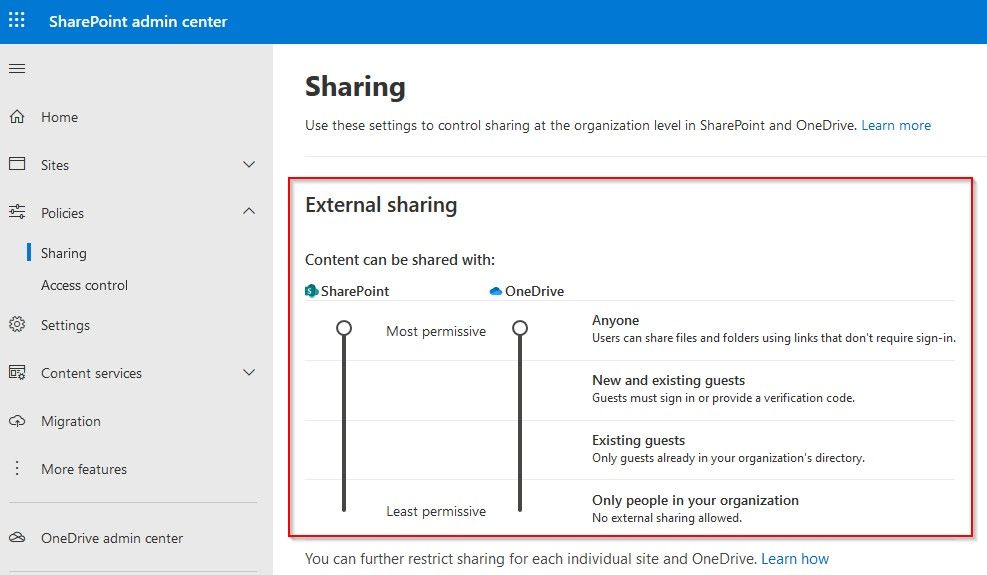The width and height of the screenshot is (987, 575).
Task: Open More features in the navigation
Action: 84,469
